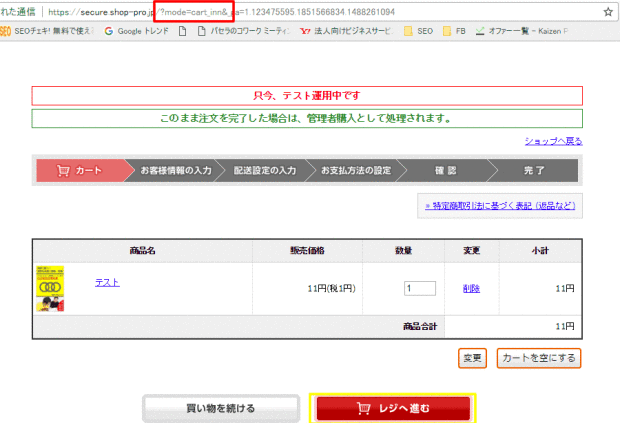The width and height of the screenshot is (620, 423).
Task: Open the Yahoo 法人向けビジネスサービス bookmark
Action: 340,32
